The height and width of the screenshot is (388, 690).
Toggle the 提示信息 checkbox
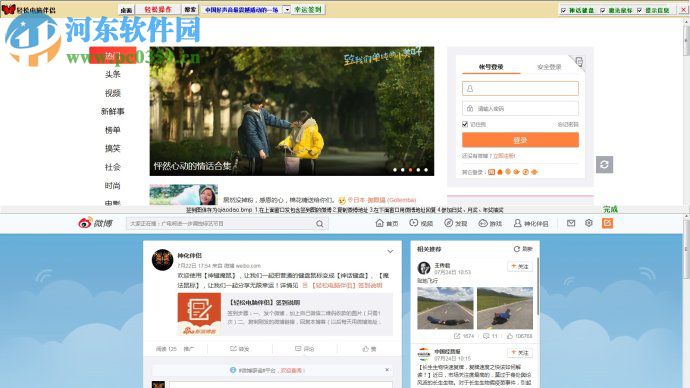[x=639, y=10]
